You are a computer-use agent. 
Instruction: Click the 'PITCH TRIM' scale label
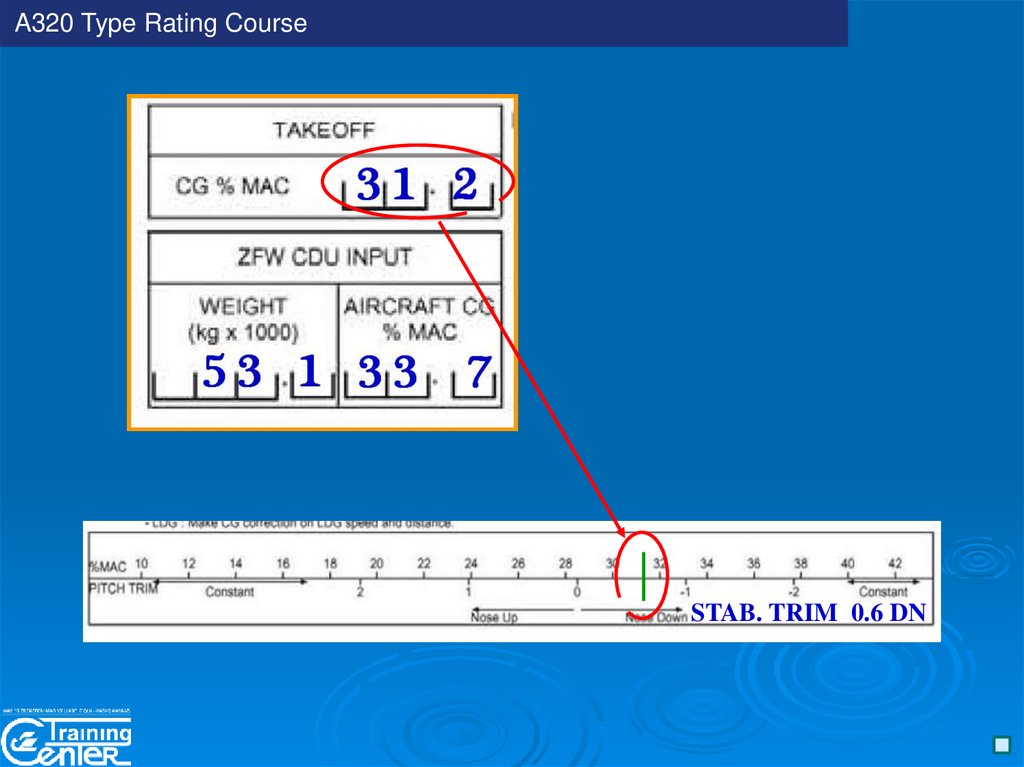click(x=123, y=589)
